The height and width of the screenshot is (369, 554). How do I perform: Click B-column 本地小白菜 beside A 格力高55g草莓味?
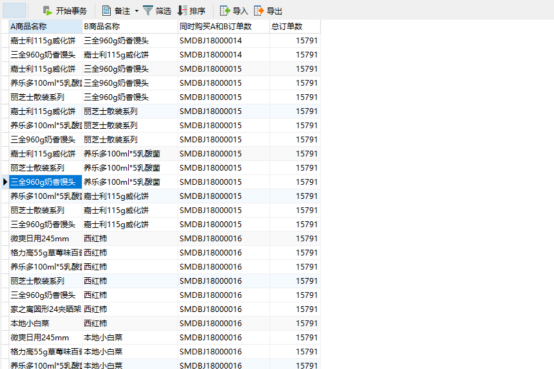pyautogui.click(x=130, y=352)
